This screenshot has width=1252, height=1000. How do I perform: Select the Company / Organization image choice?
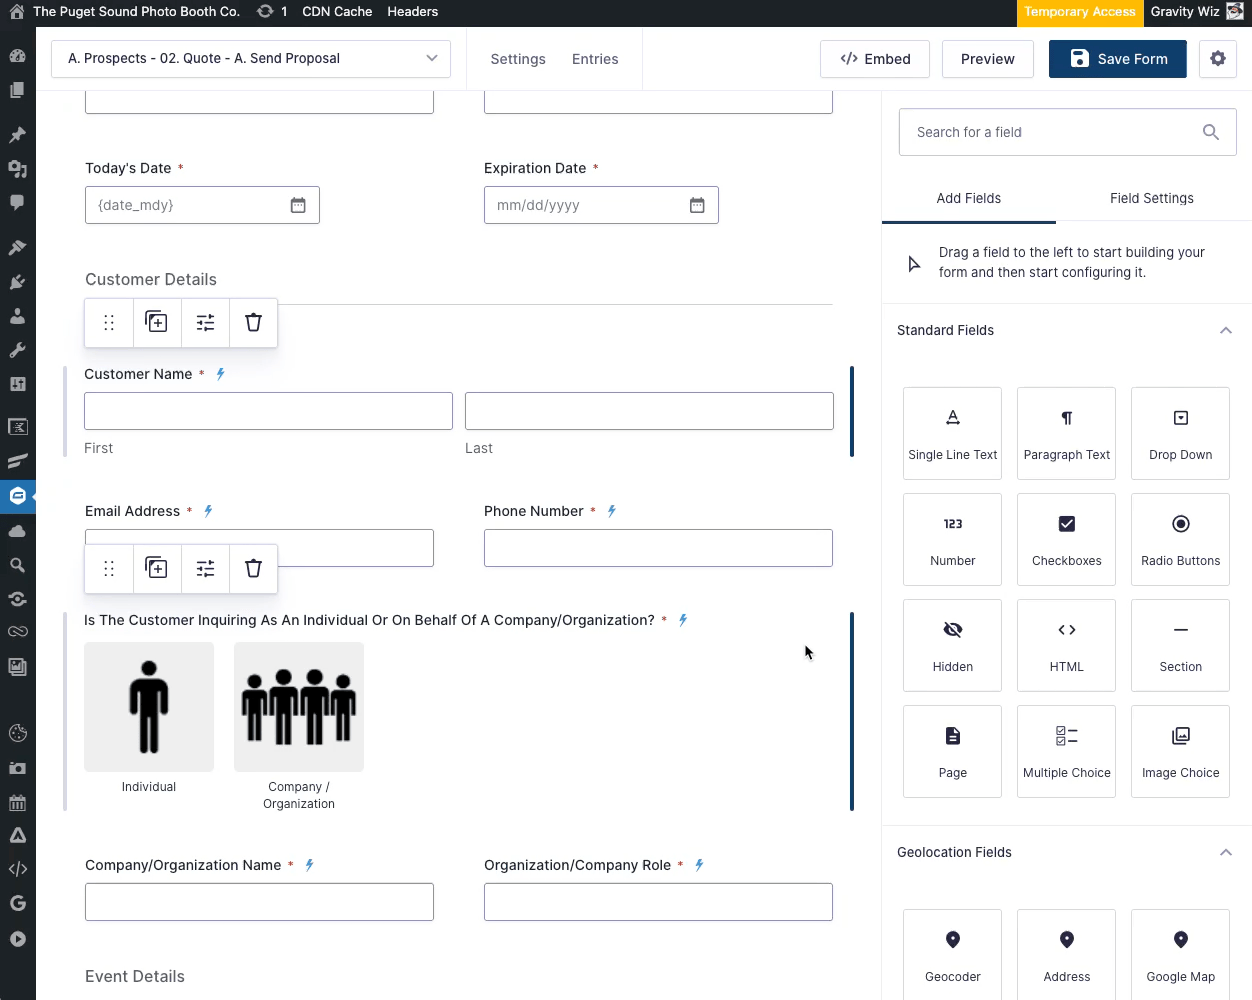(x=299, y=707)
